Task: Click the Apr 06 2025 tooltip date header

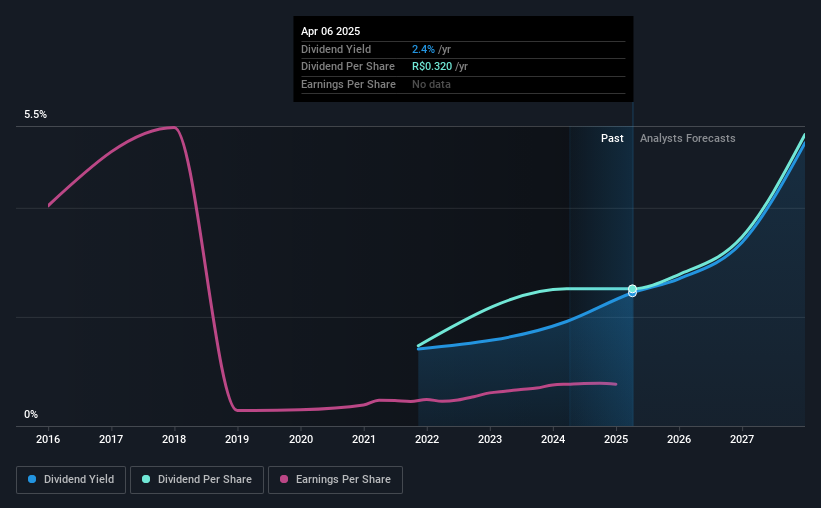Action: pyautogui.click(x=330, y=31)
